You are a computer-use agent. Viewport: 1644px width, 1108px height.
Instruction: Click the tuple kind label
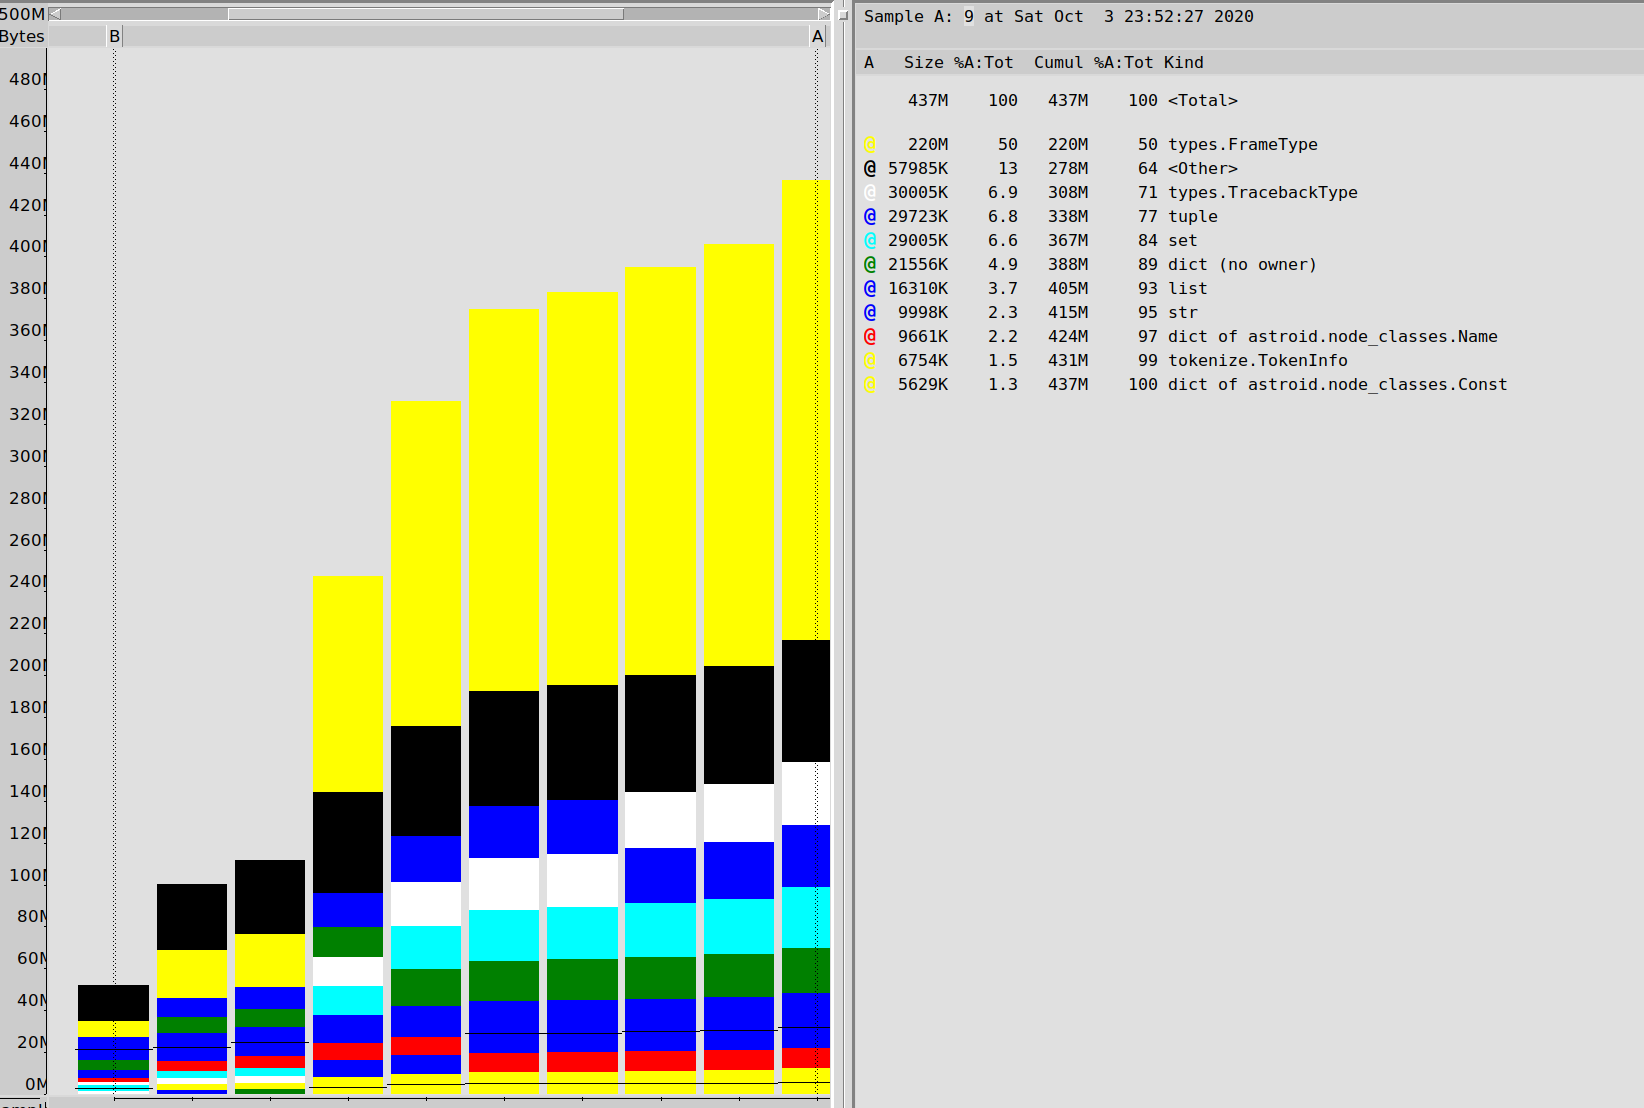point(1193,217)
